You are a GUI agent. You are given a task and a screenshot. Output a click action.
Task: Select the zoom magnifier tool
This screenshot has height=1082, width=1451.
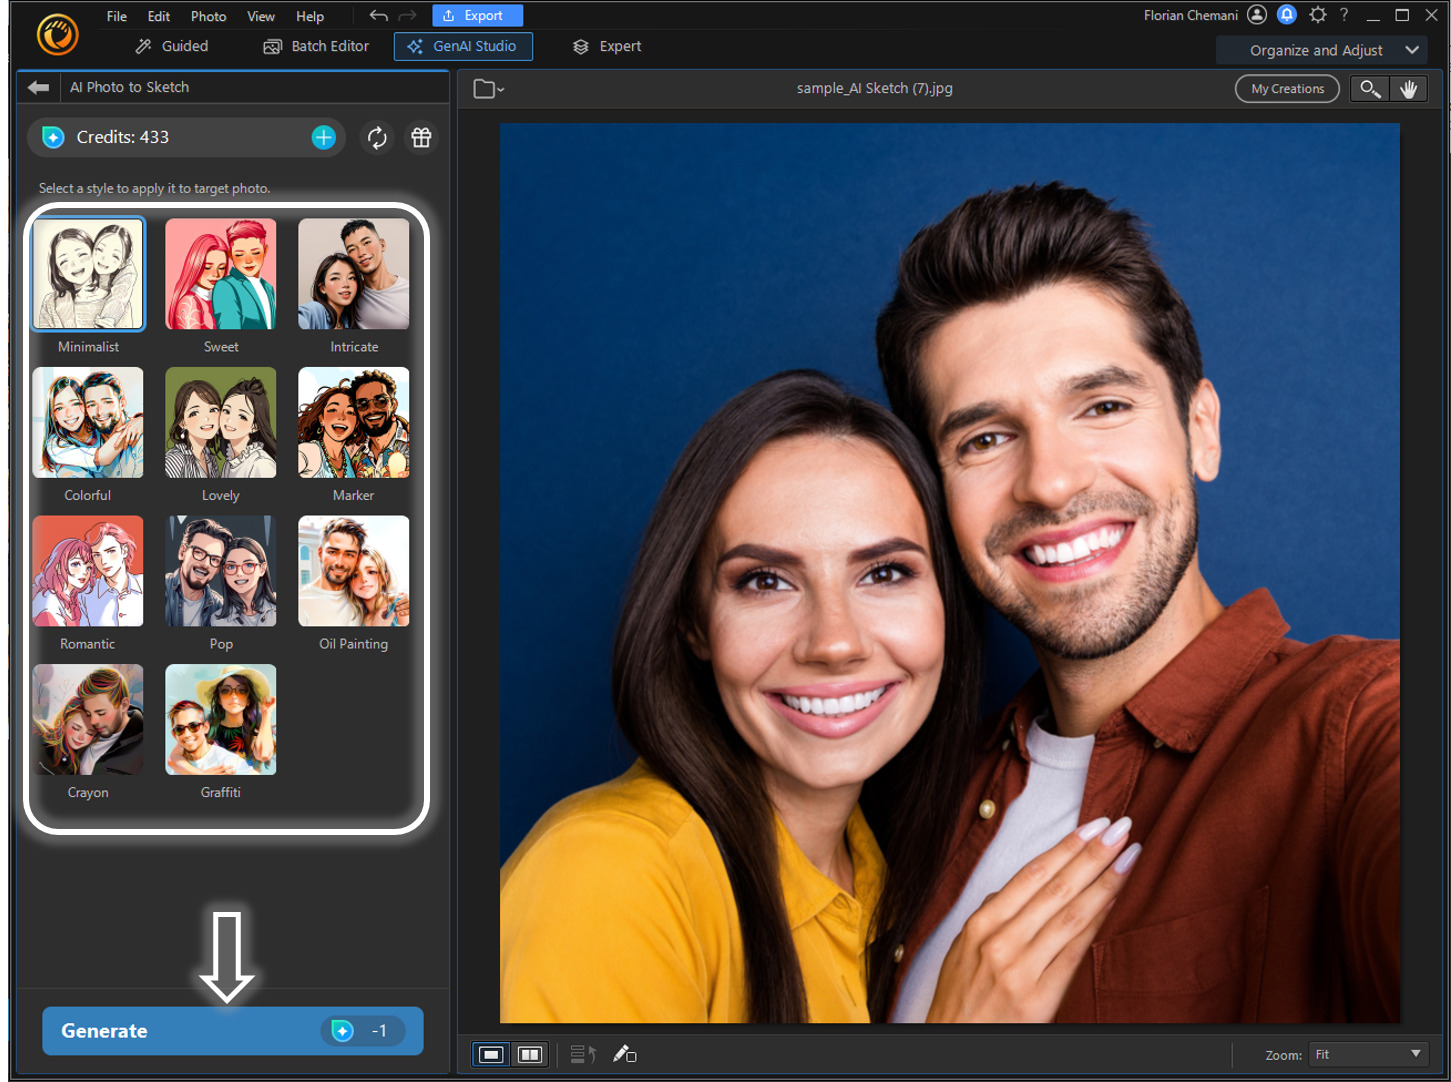point(1369,88)
